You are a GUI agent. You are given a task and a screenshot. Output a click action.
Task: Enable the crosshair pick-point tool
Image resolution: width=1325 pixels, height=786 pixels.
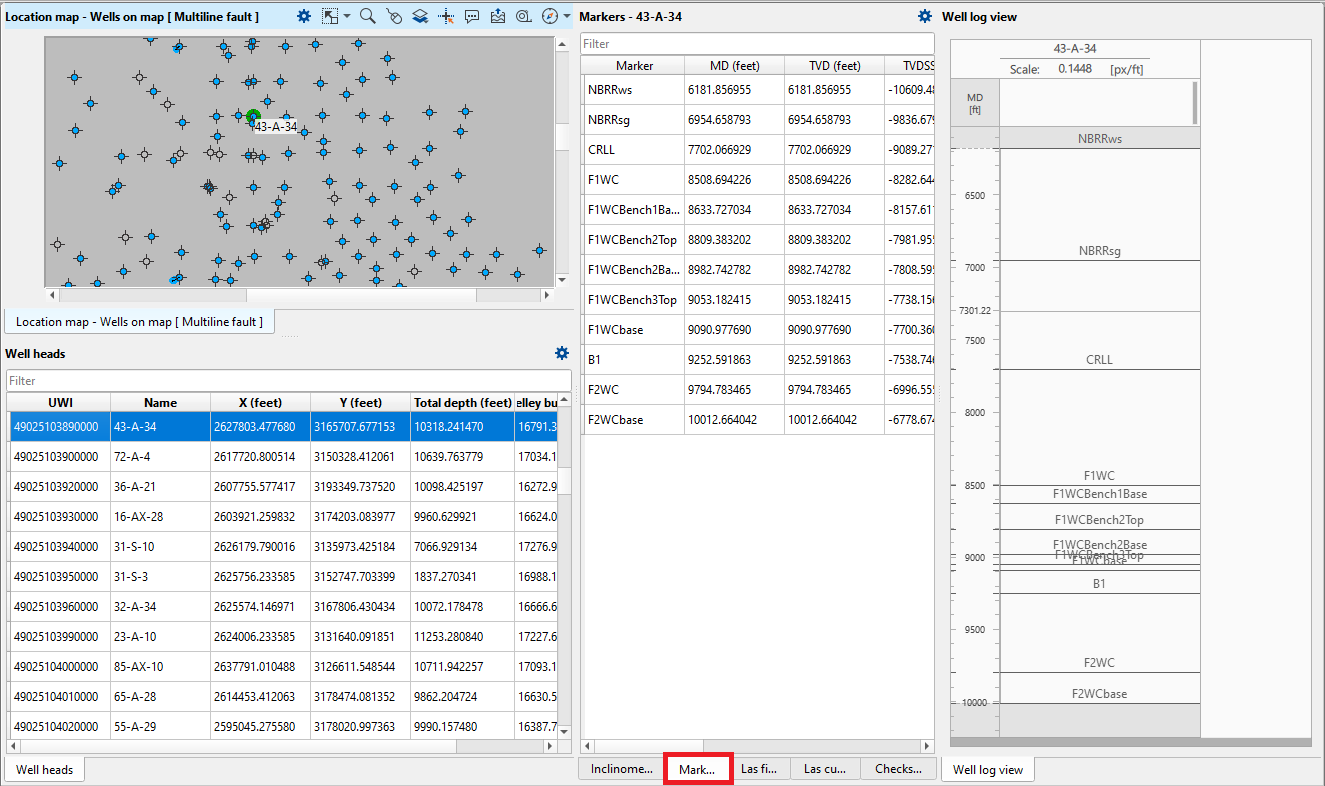click(446, 17)
